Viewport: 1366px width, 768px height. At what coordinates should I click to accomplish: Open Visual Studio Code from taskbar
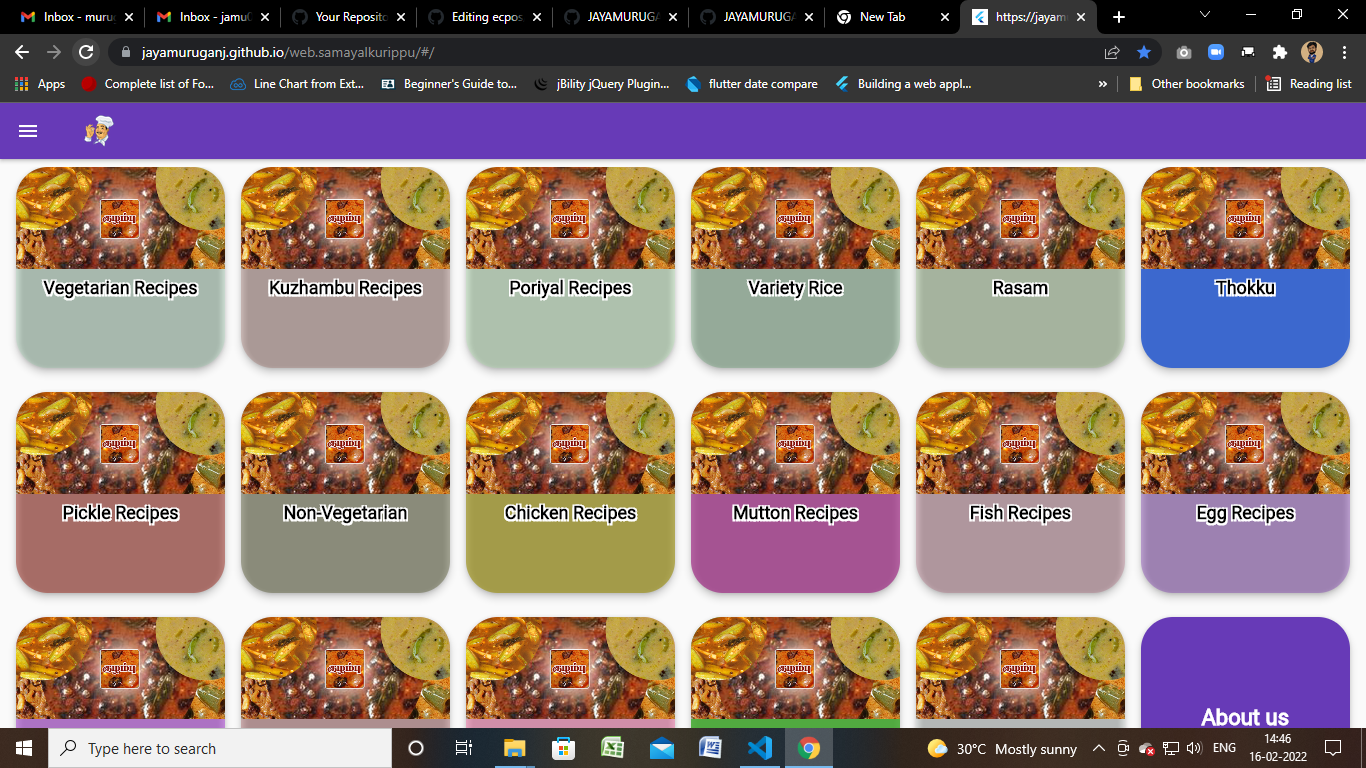click(760, 748)
